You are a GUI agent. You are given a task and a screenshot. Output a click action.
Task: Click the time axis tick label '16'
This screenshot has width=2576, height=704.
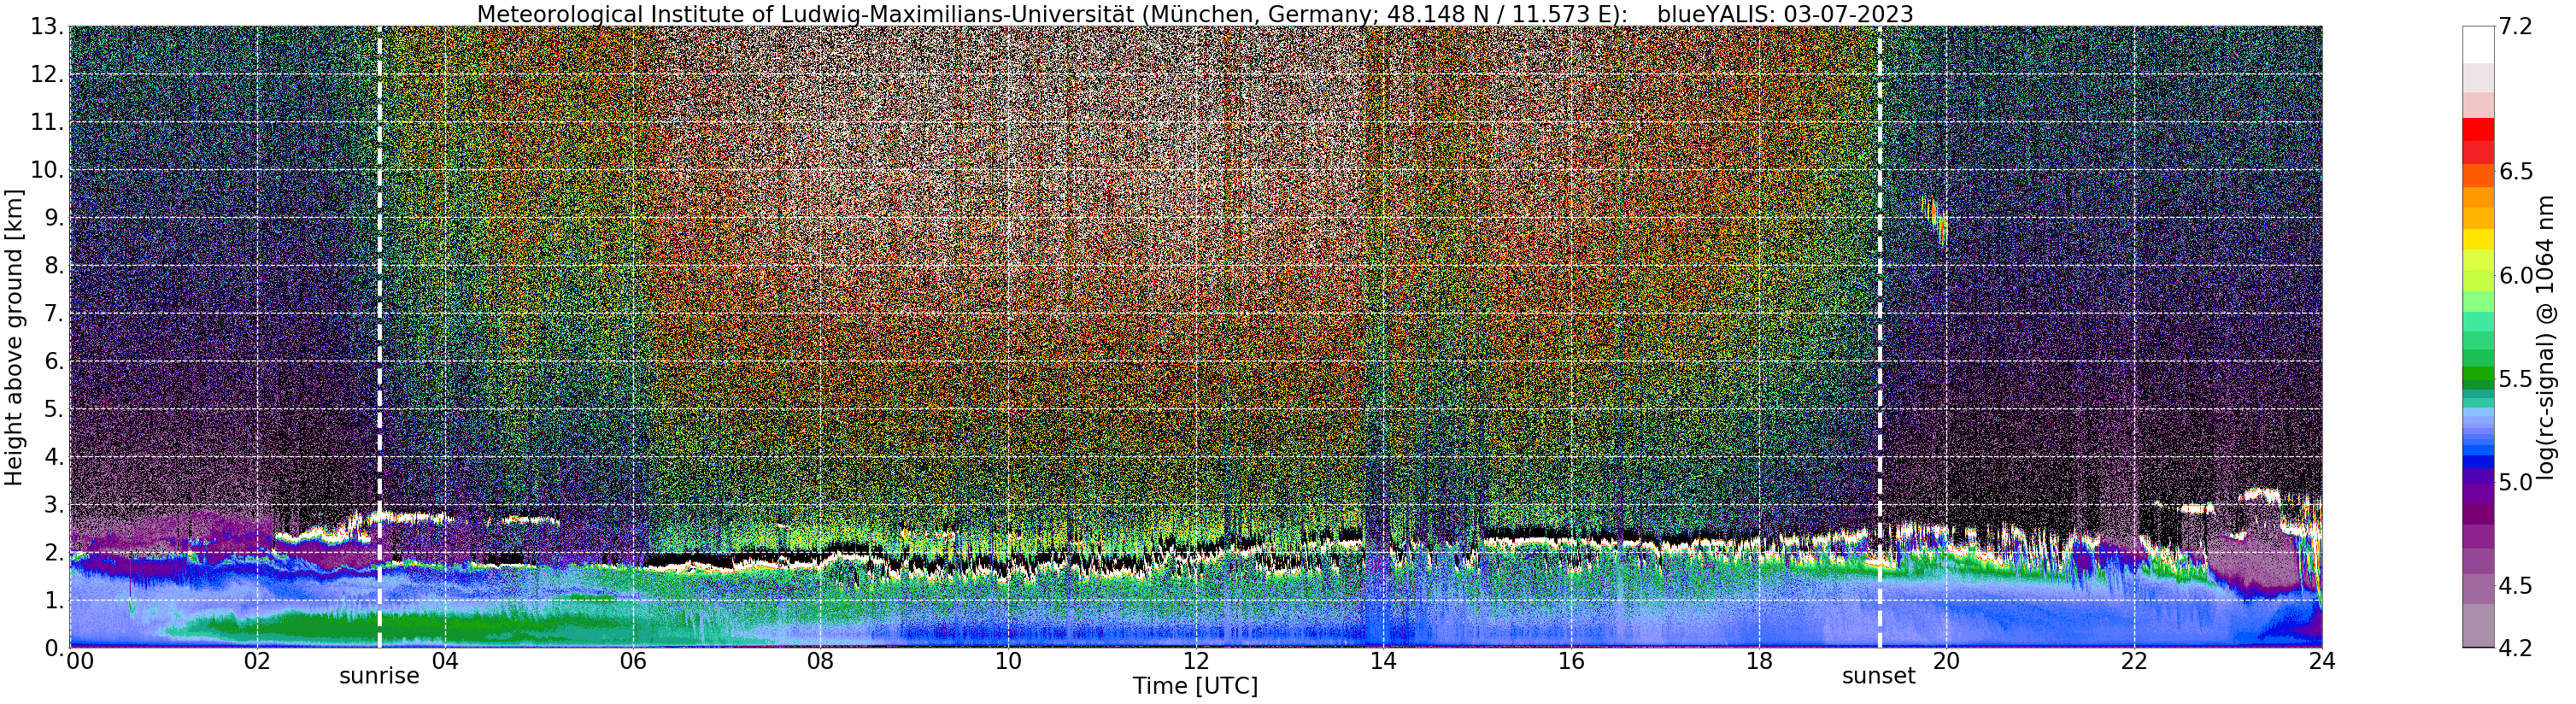point(1571,661)
